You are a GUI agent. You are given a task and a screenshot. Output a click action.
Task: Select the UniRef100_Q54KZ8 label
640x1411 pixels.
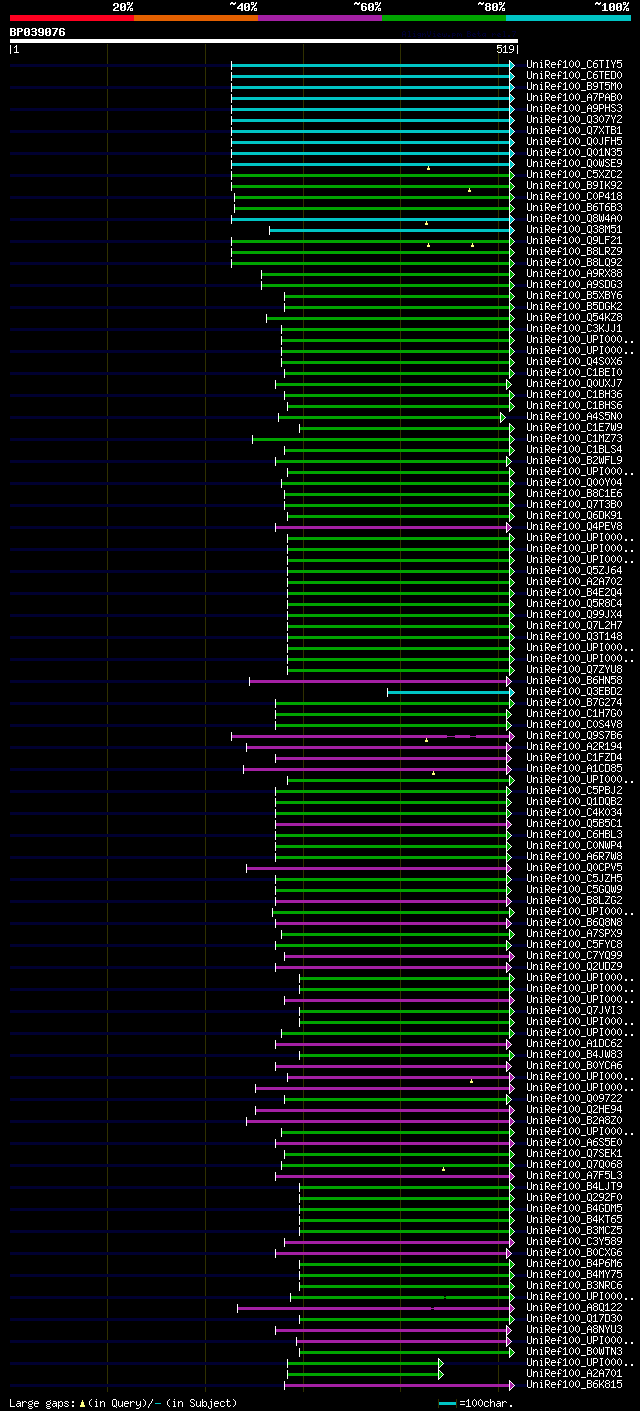[575, 317]
